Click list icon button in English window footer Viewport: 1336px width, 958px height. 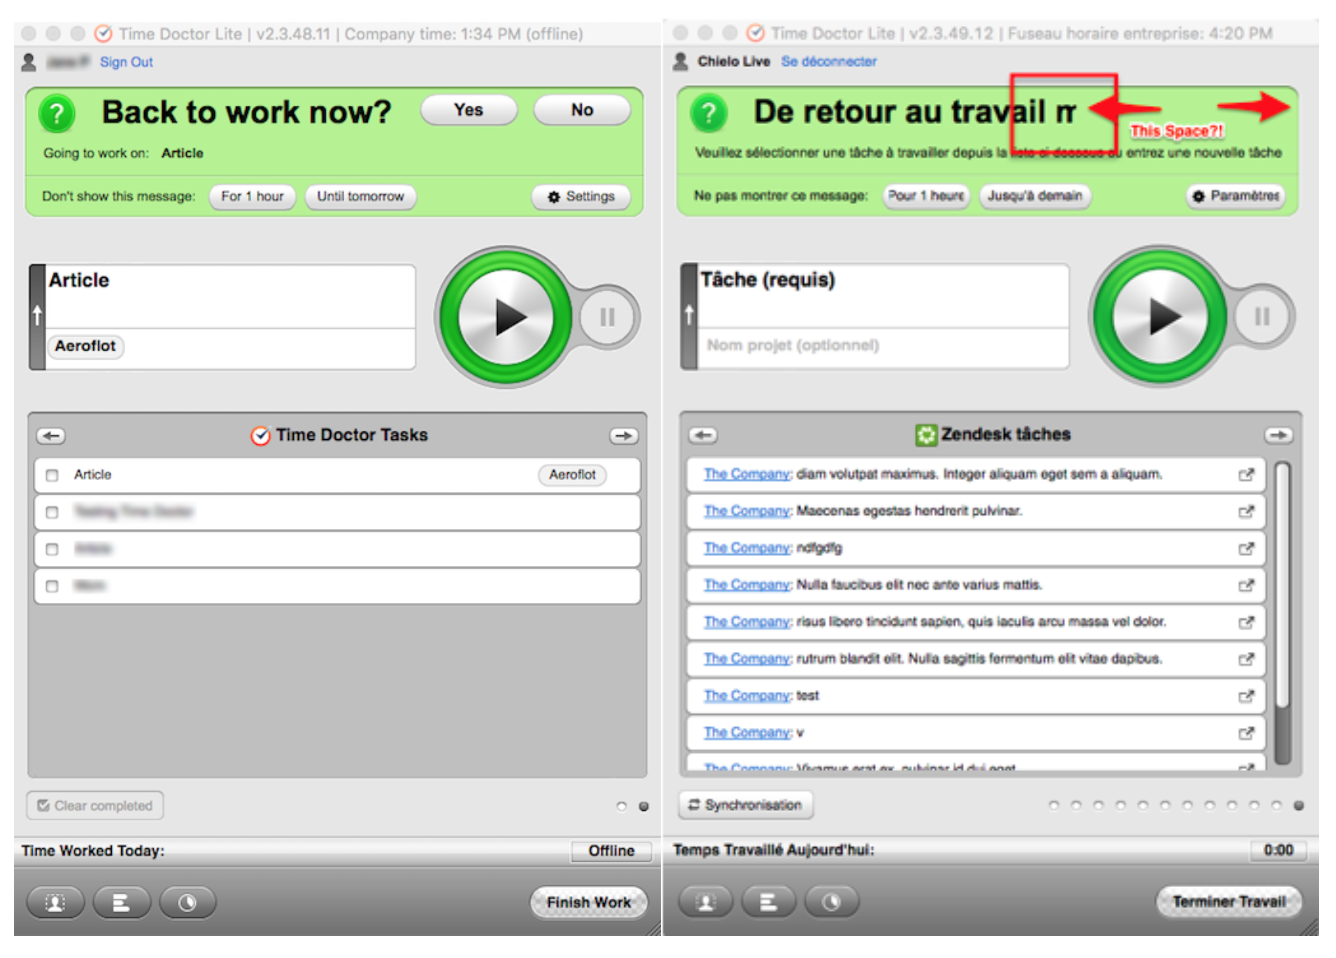pyautogui.click(x=121, y=903)
